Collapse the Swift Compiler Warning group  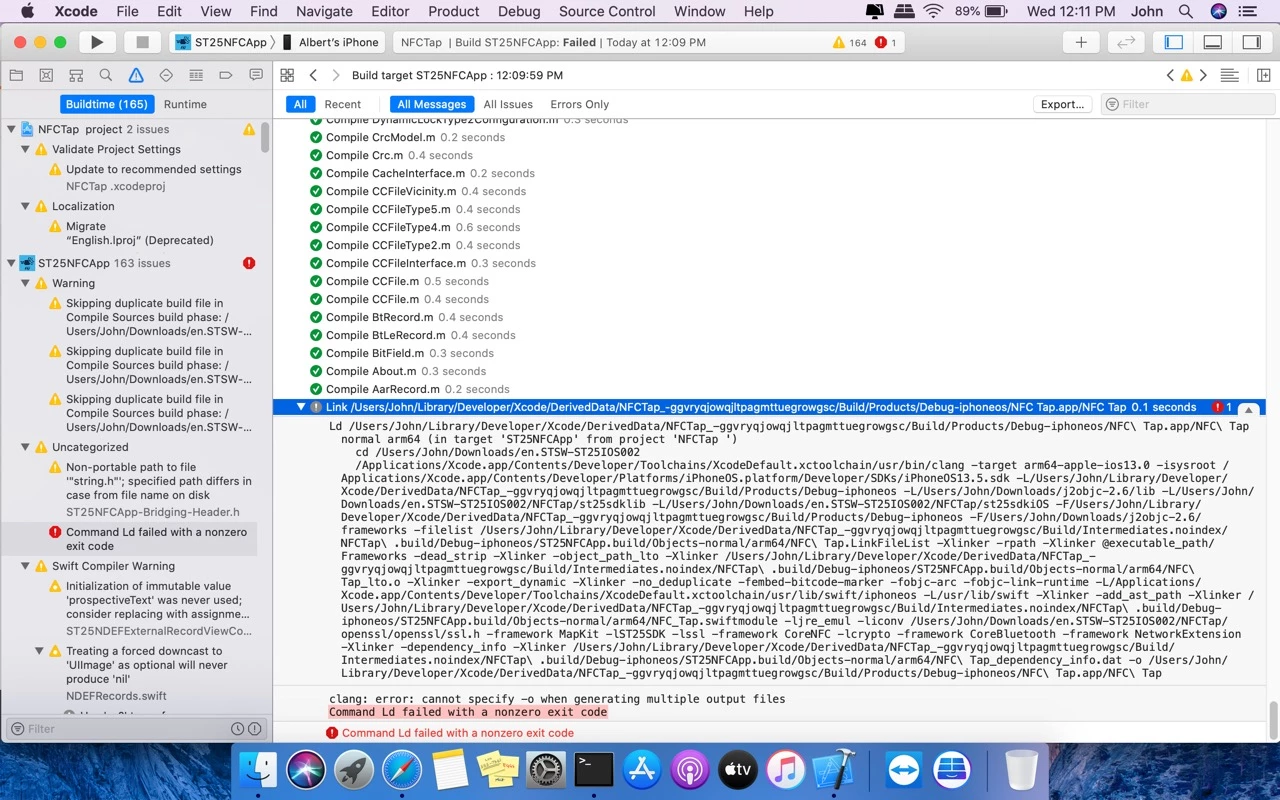(x=26, y=566)
